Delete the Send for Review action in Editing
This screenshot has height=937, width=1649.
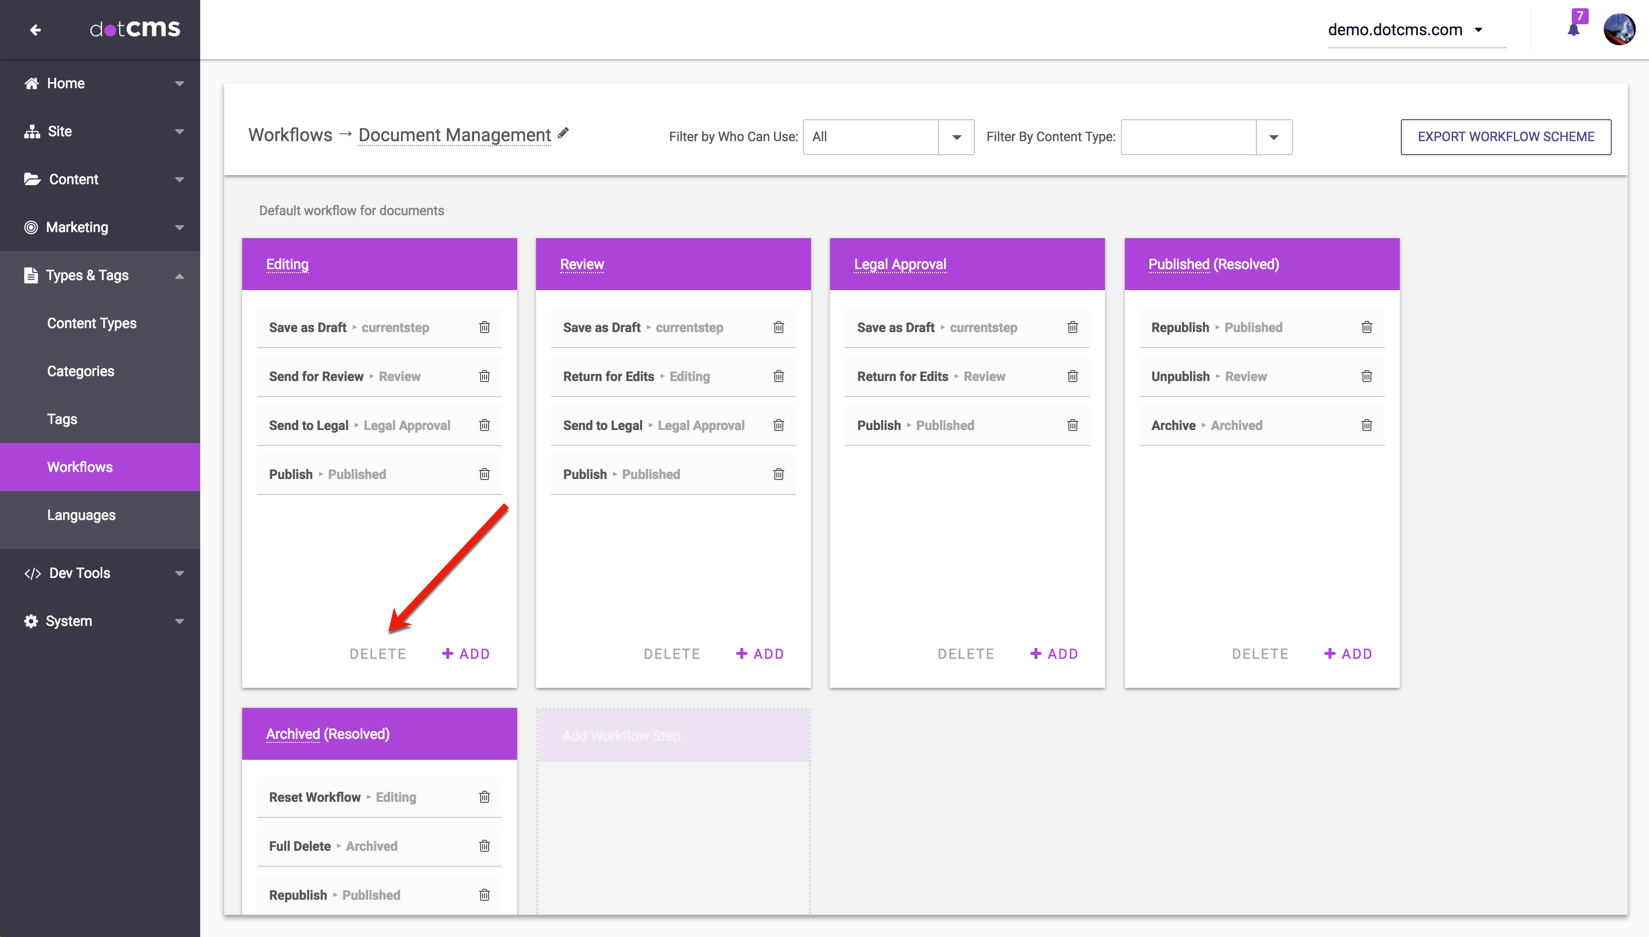[484, 376]
